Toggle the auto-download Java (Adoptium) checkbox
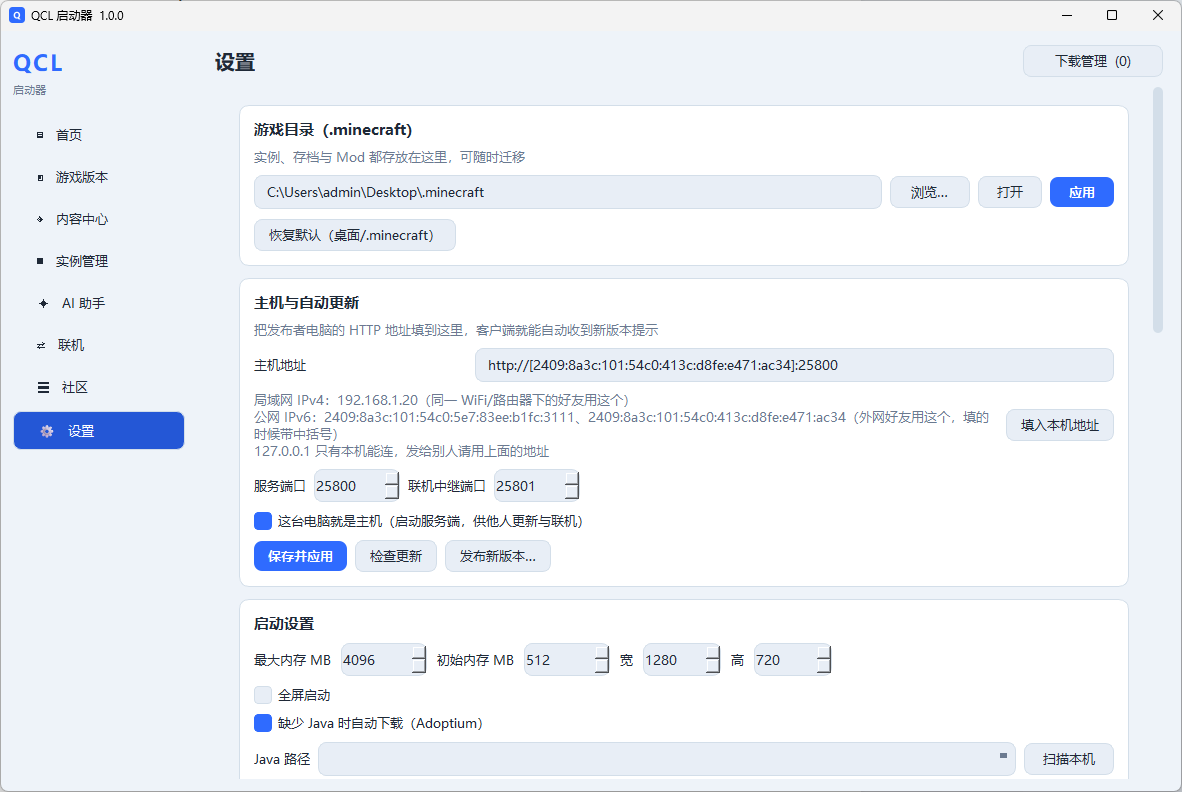 click(263, 723)
